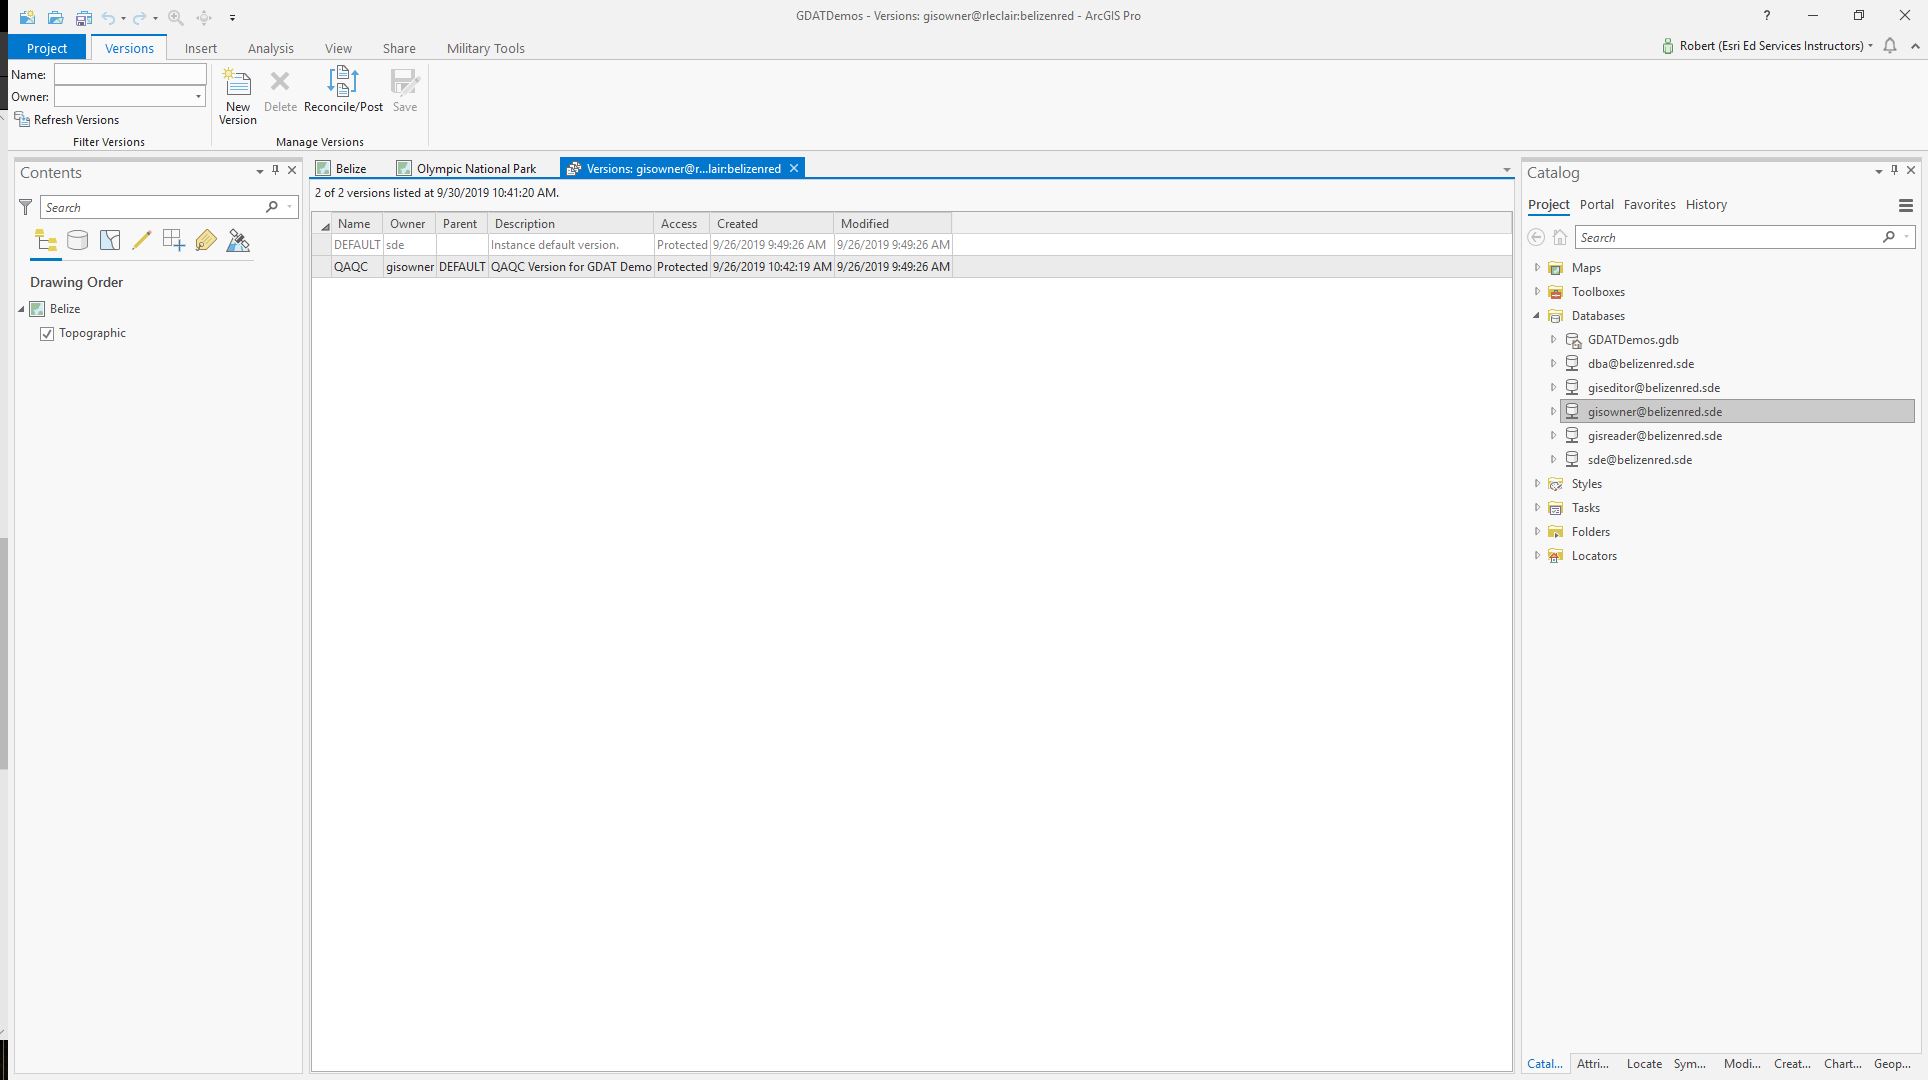The width and height of the screenshot is (1928, 1080).
Task: Sort by the Modified column header
Action: click(x=892, y=224)
